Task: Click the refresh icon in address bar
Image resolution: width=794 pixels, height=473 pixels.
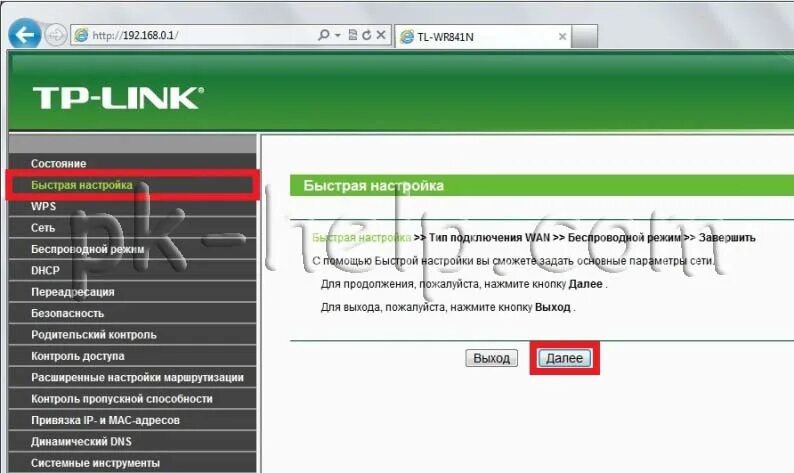Action: pyautogui.click(x=367, y=35)
